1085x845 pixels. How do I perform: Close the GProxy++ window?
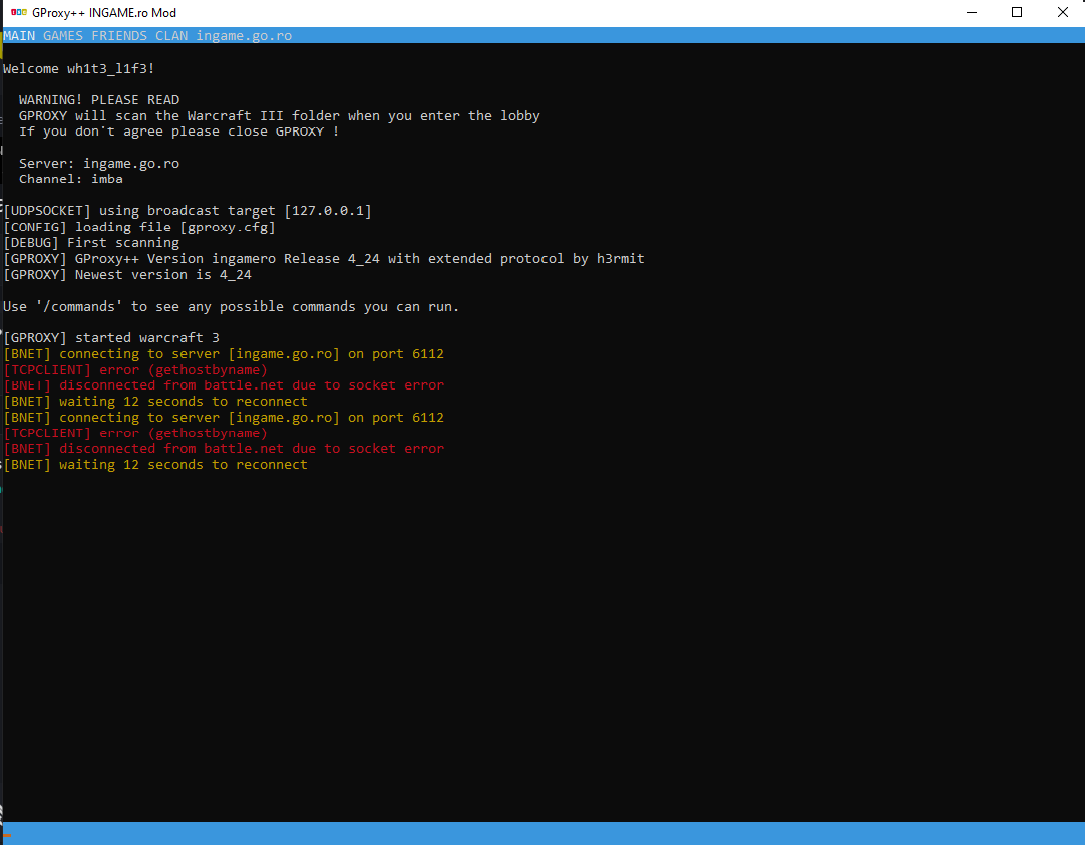(1062, 12)
